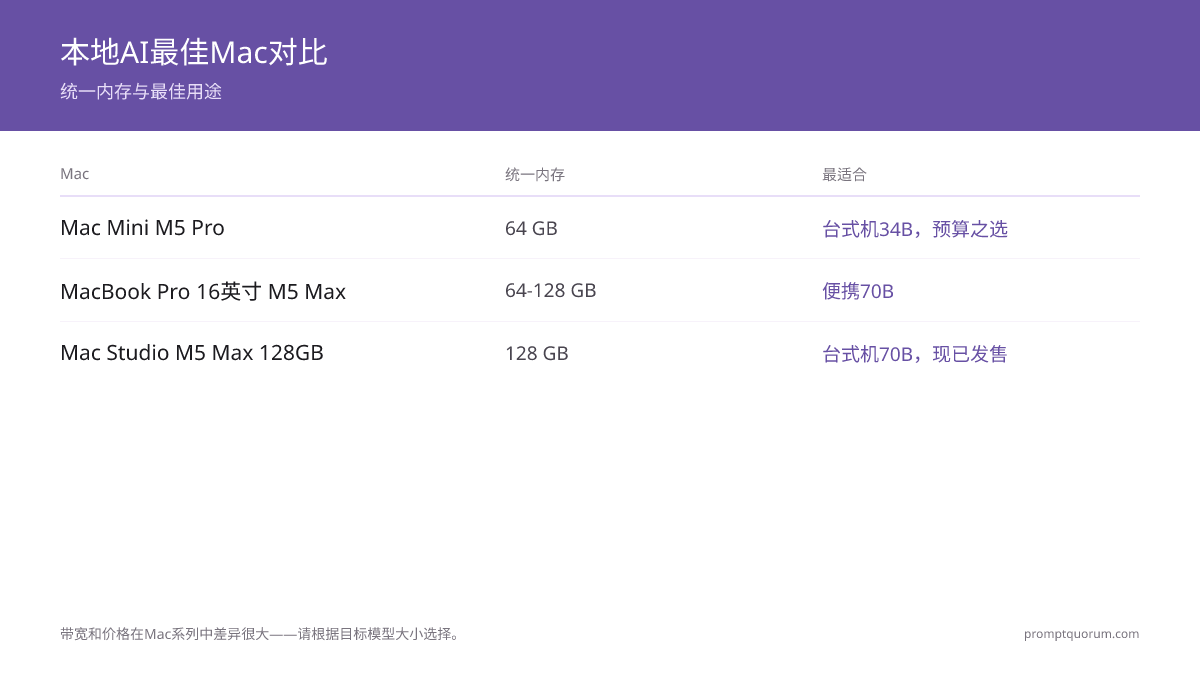
Task: Select MacBook Pro 16英寸 M5 Max cell
Action: coord(203,291)
